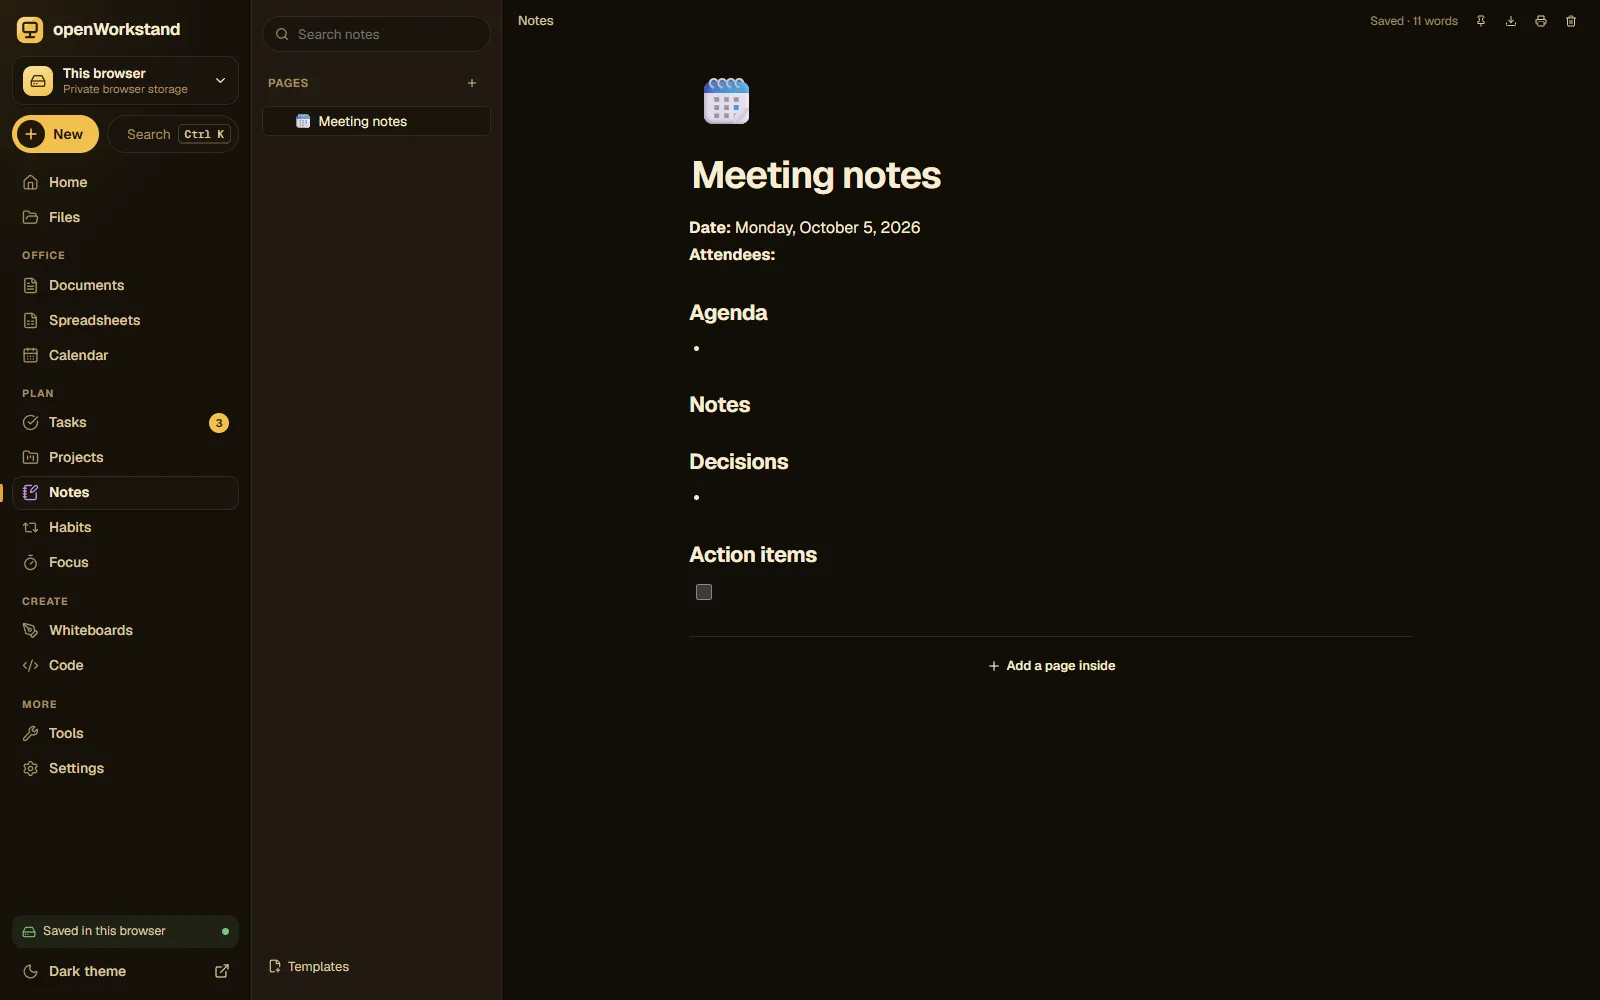
Task: Click the New button
Action: pyautogui.click(x=55, y=134)
